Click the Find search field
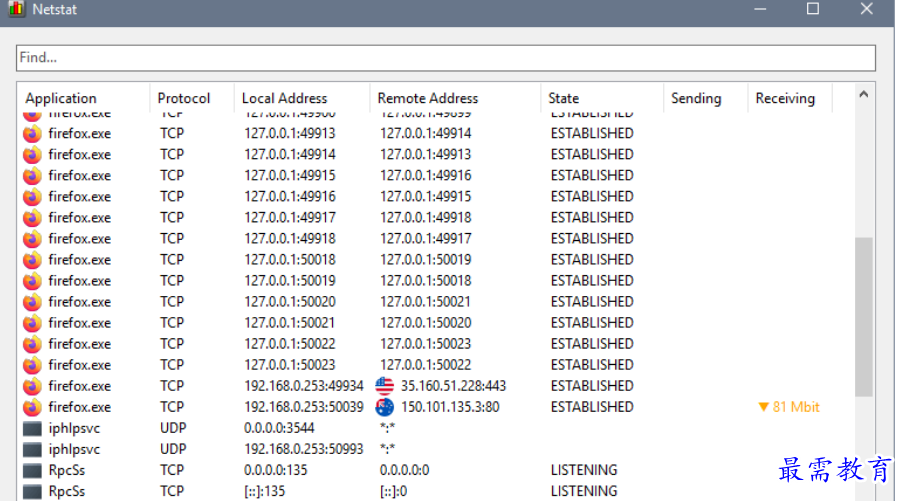 click(445, 58)
